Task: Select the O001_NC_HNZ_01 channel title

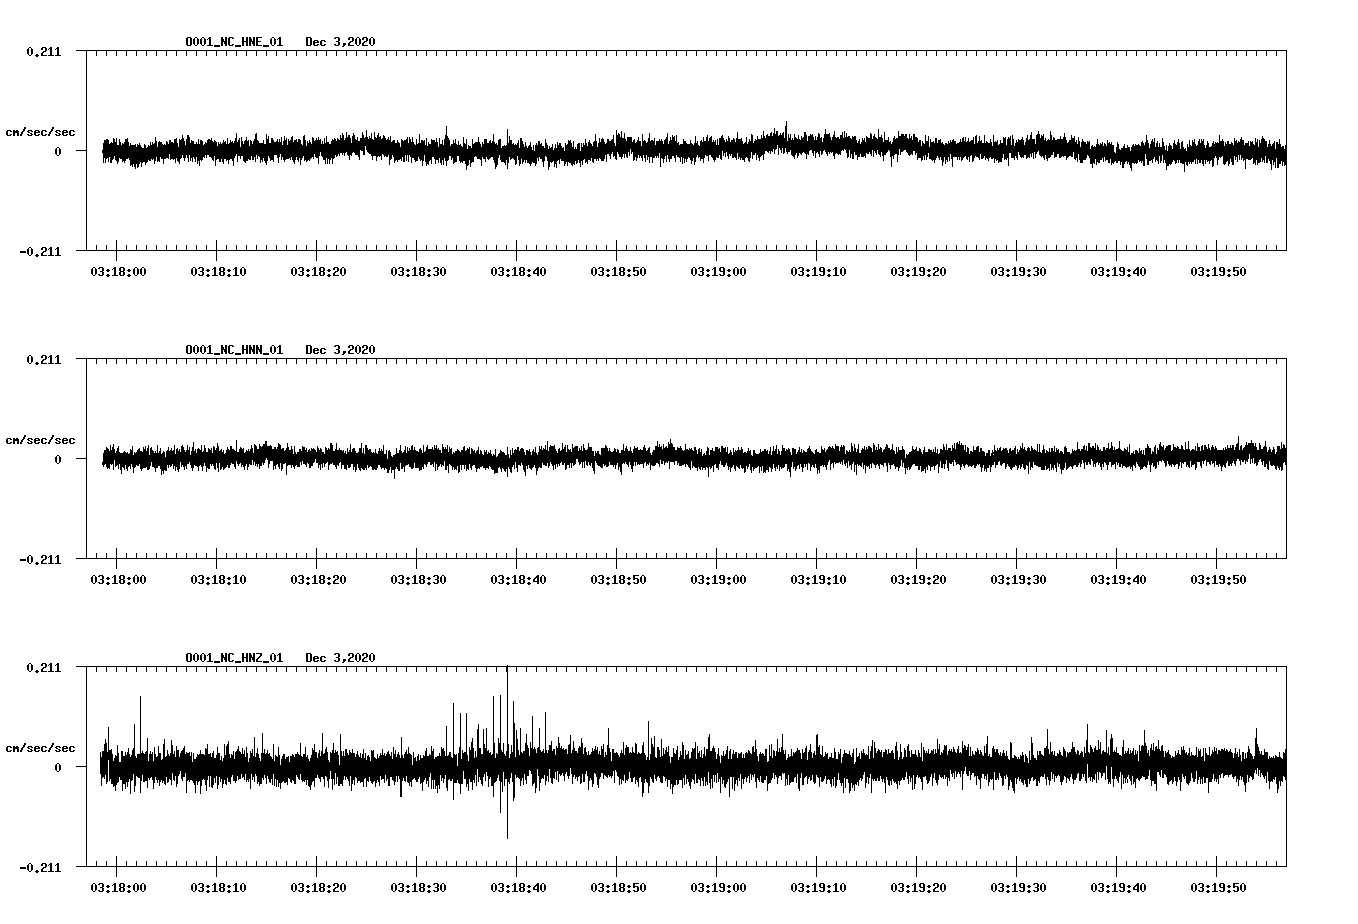Action: click(x=232, y=659)
